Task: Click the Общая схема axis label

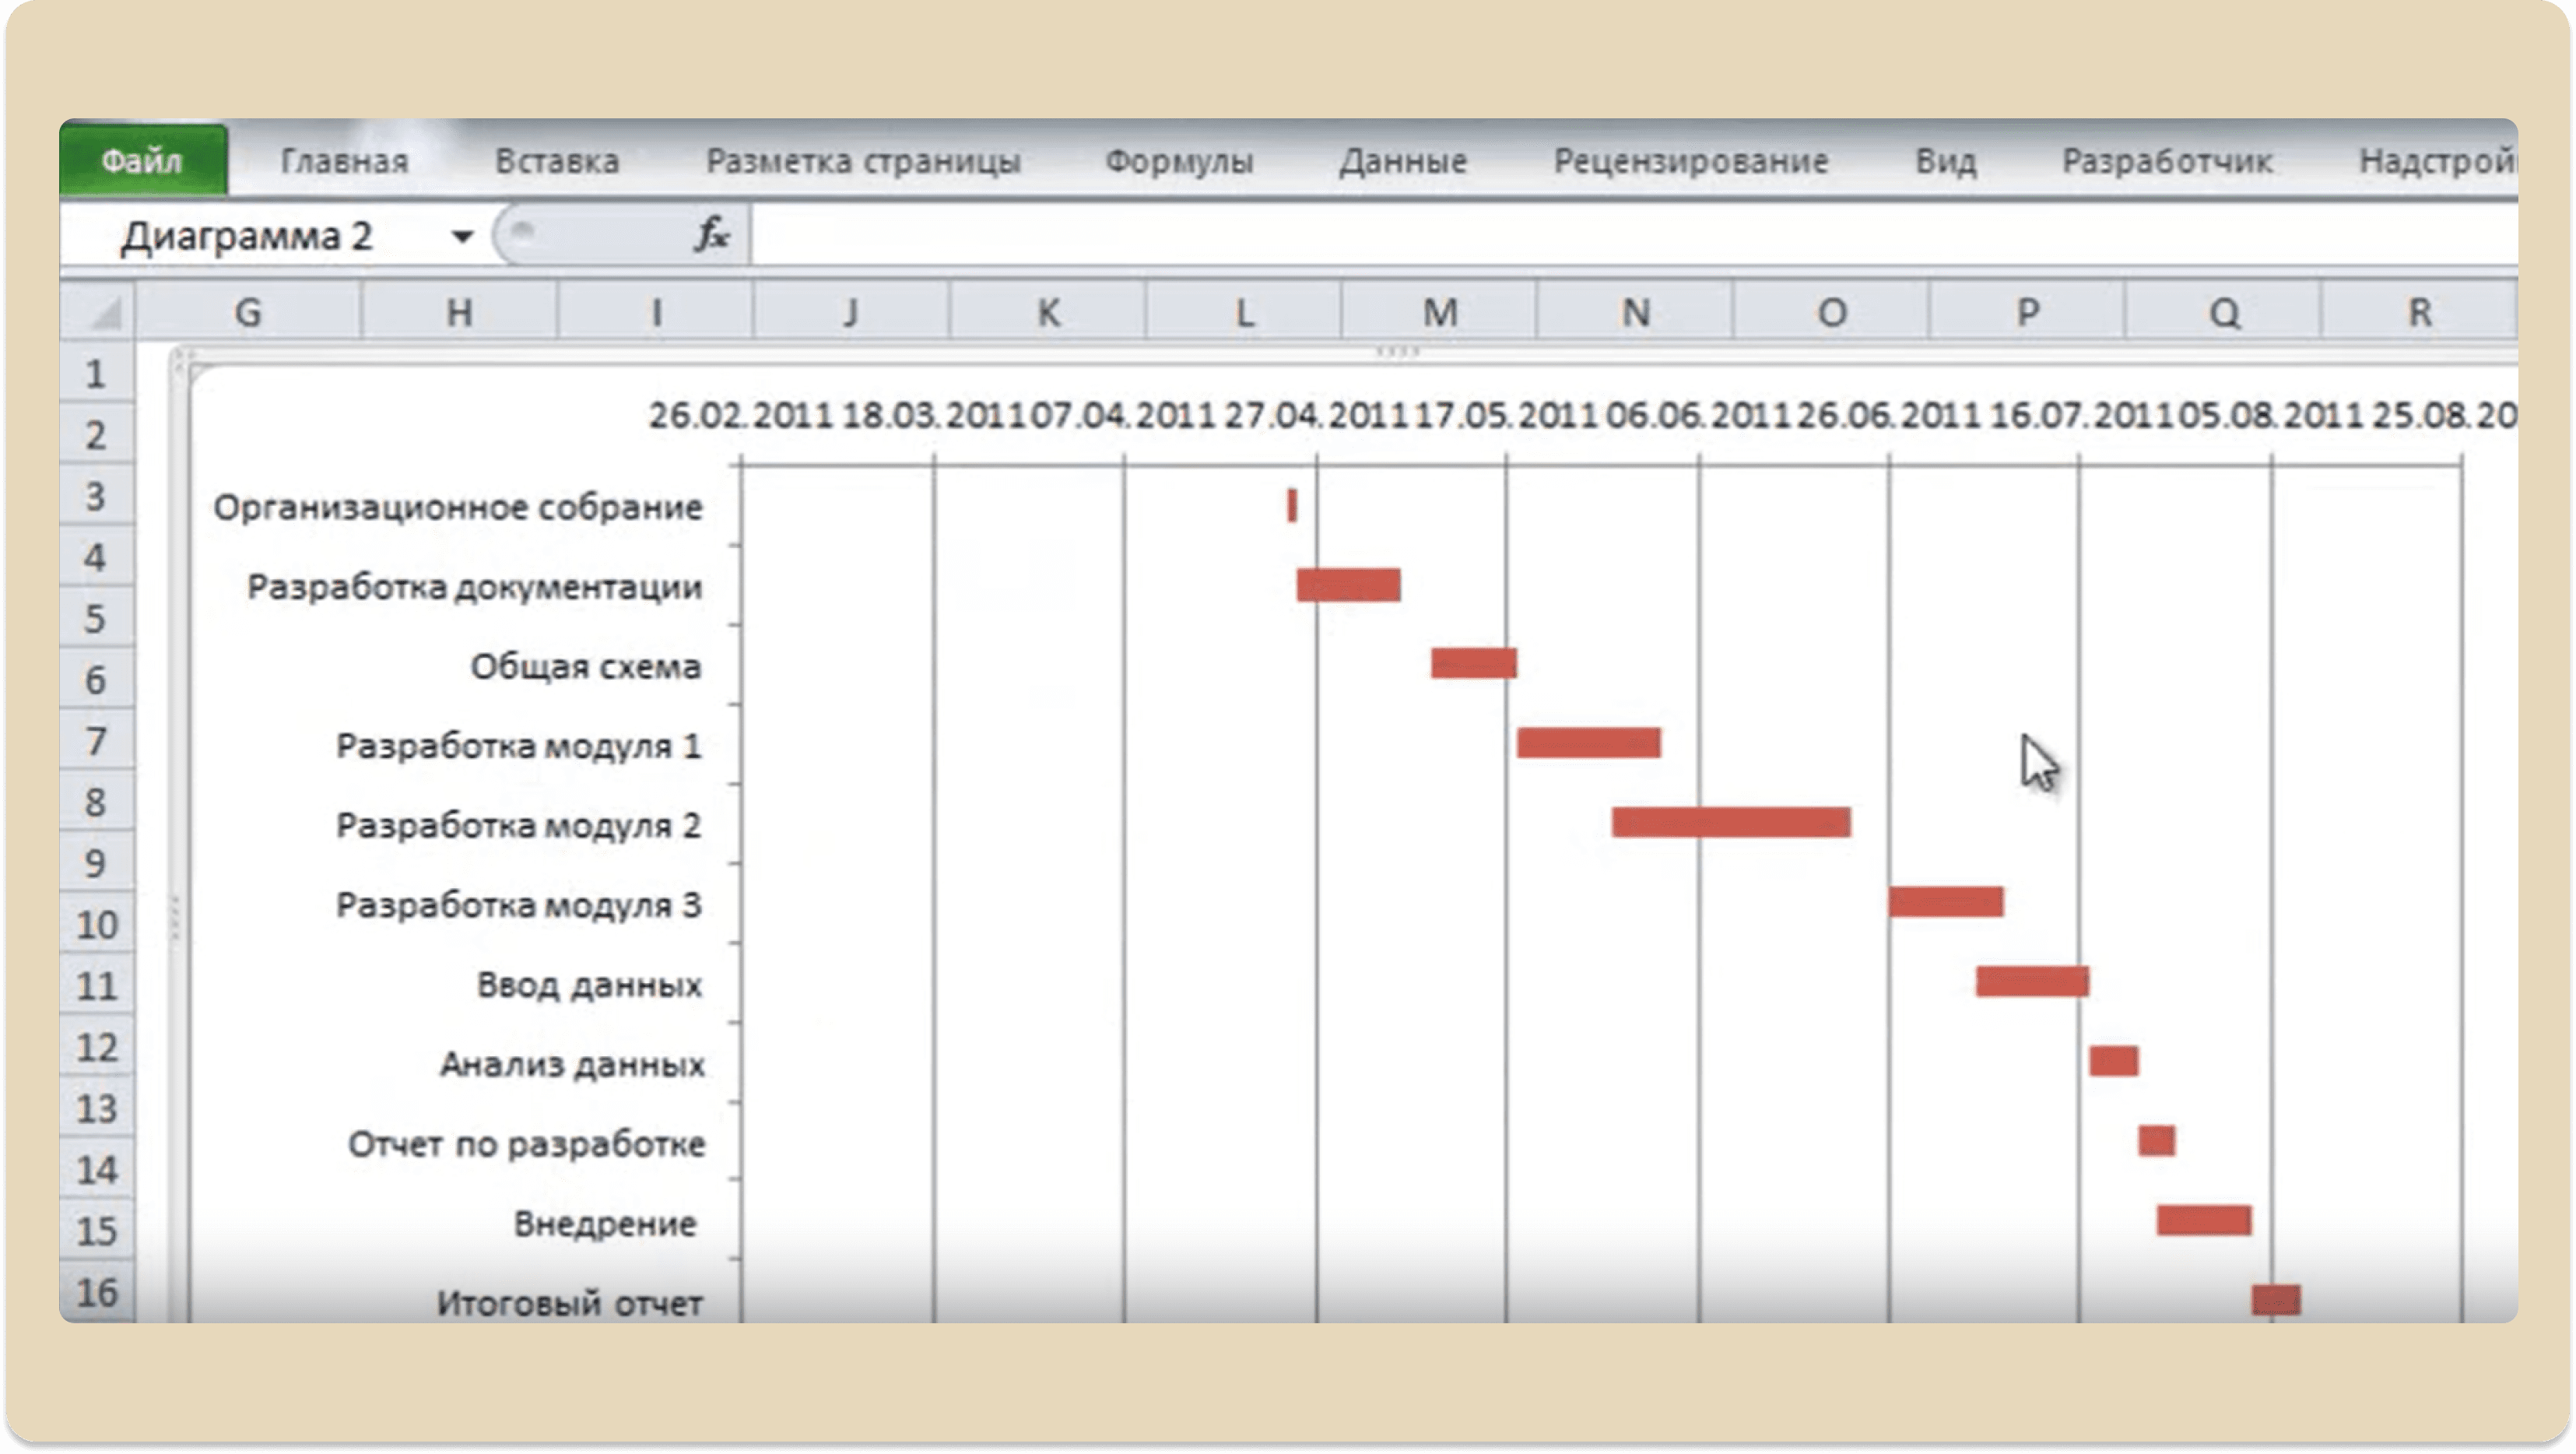Action: (x=585, y=666)
